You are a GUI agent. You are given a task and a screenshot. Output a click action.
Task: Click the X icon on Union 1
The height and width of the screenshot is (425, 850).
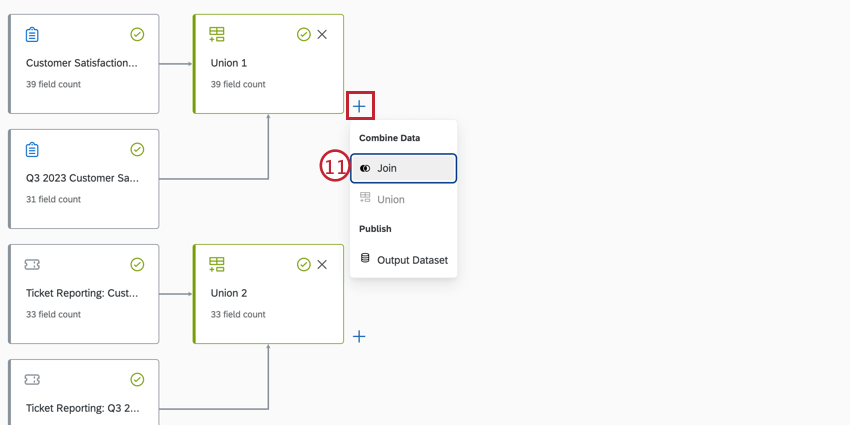point(322,35)
